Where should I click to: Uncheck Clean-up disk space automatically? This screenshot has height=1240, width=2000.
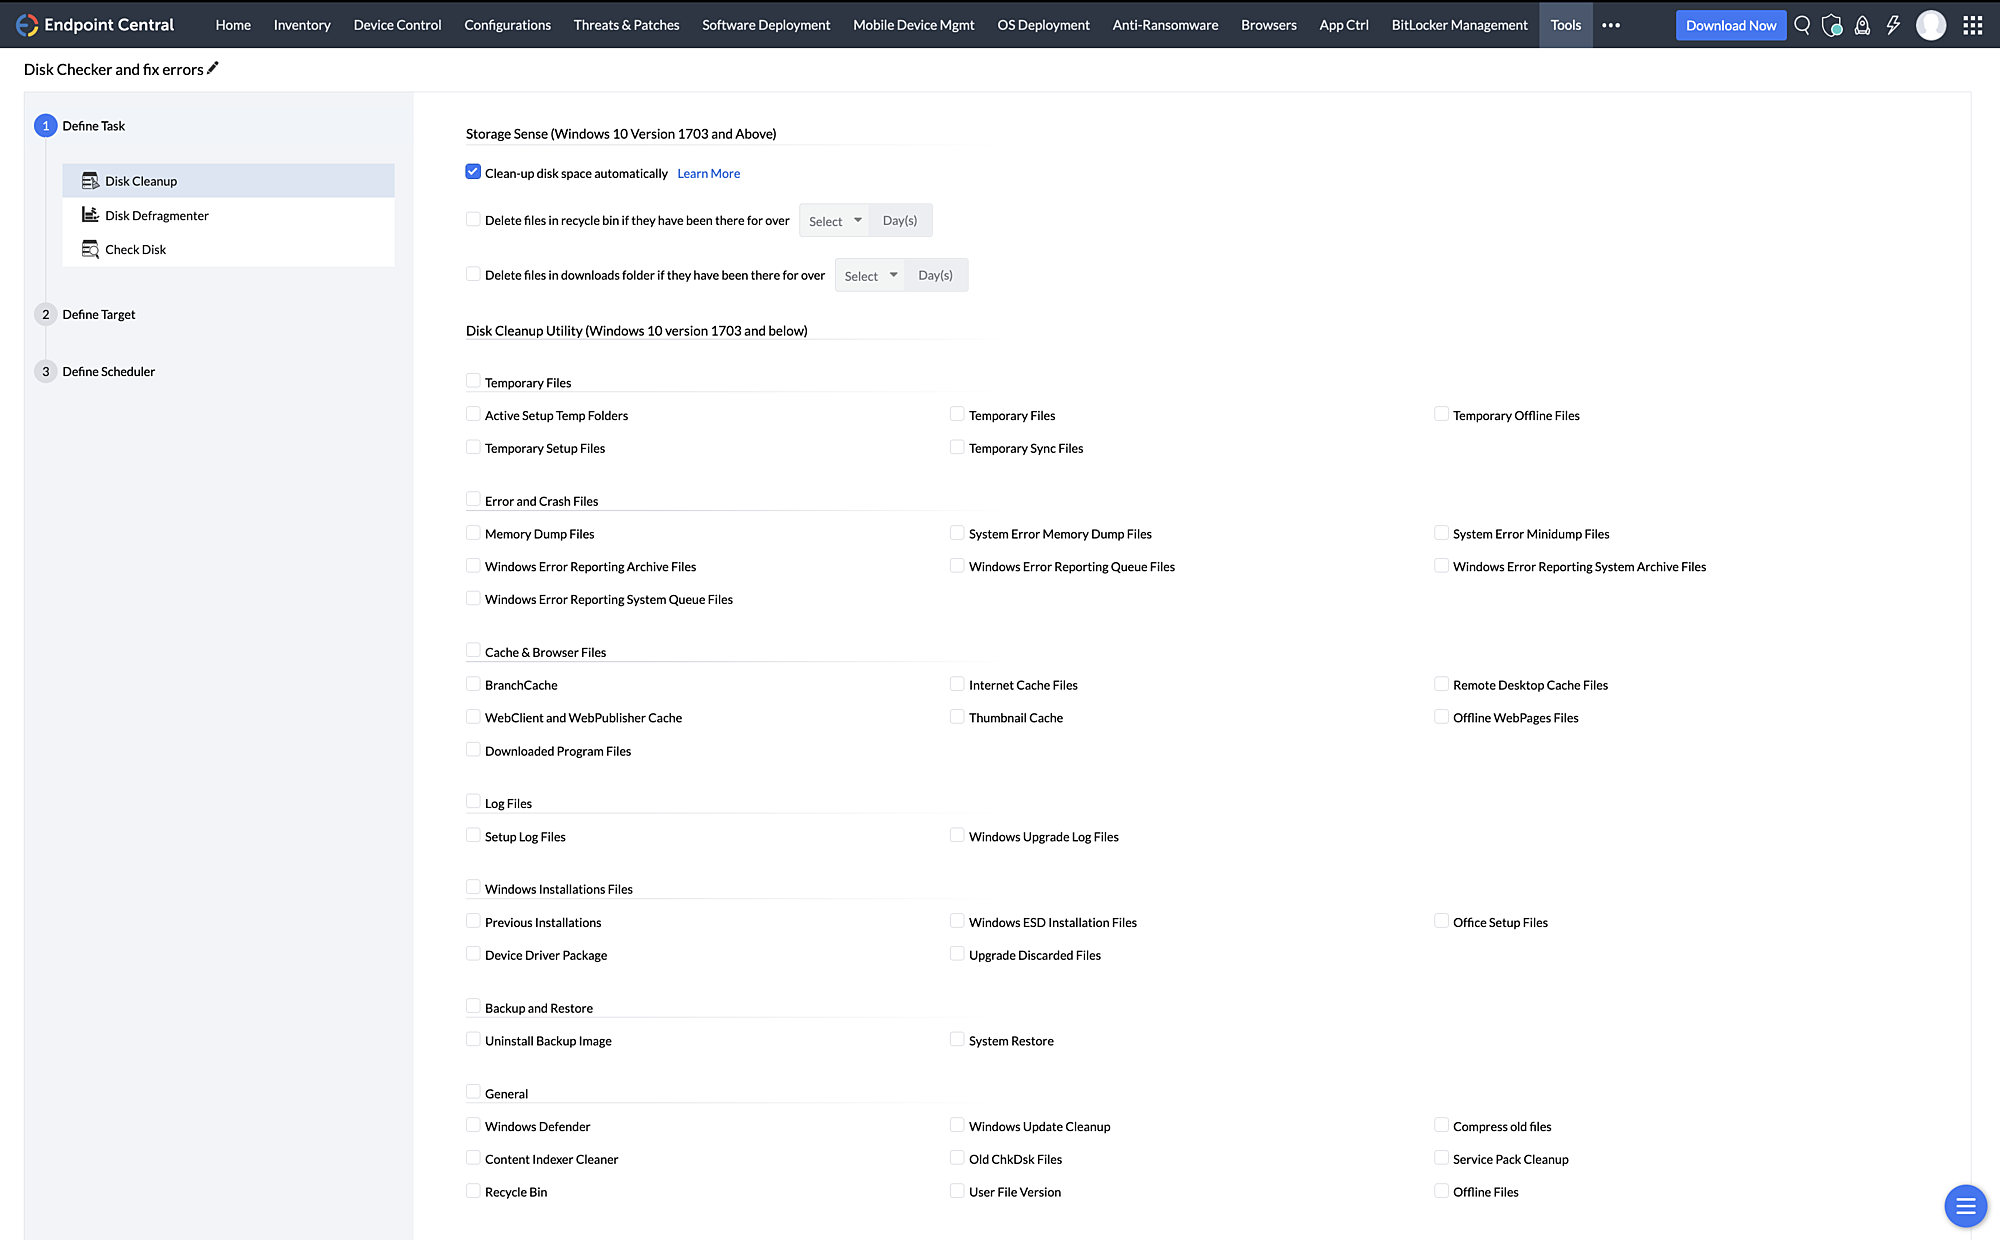pos(473,172)
